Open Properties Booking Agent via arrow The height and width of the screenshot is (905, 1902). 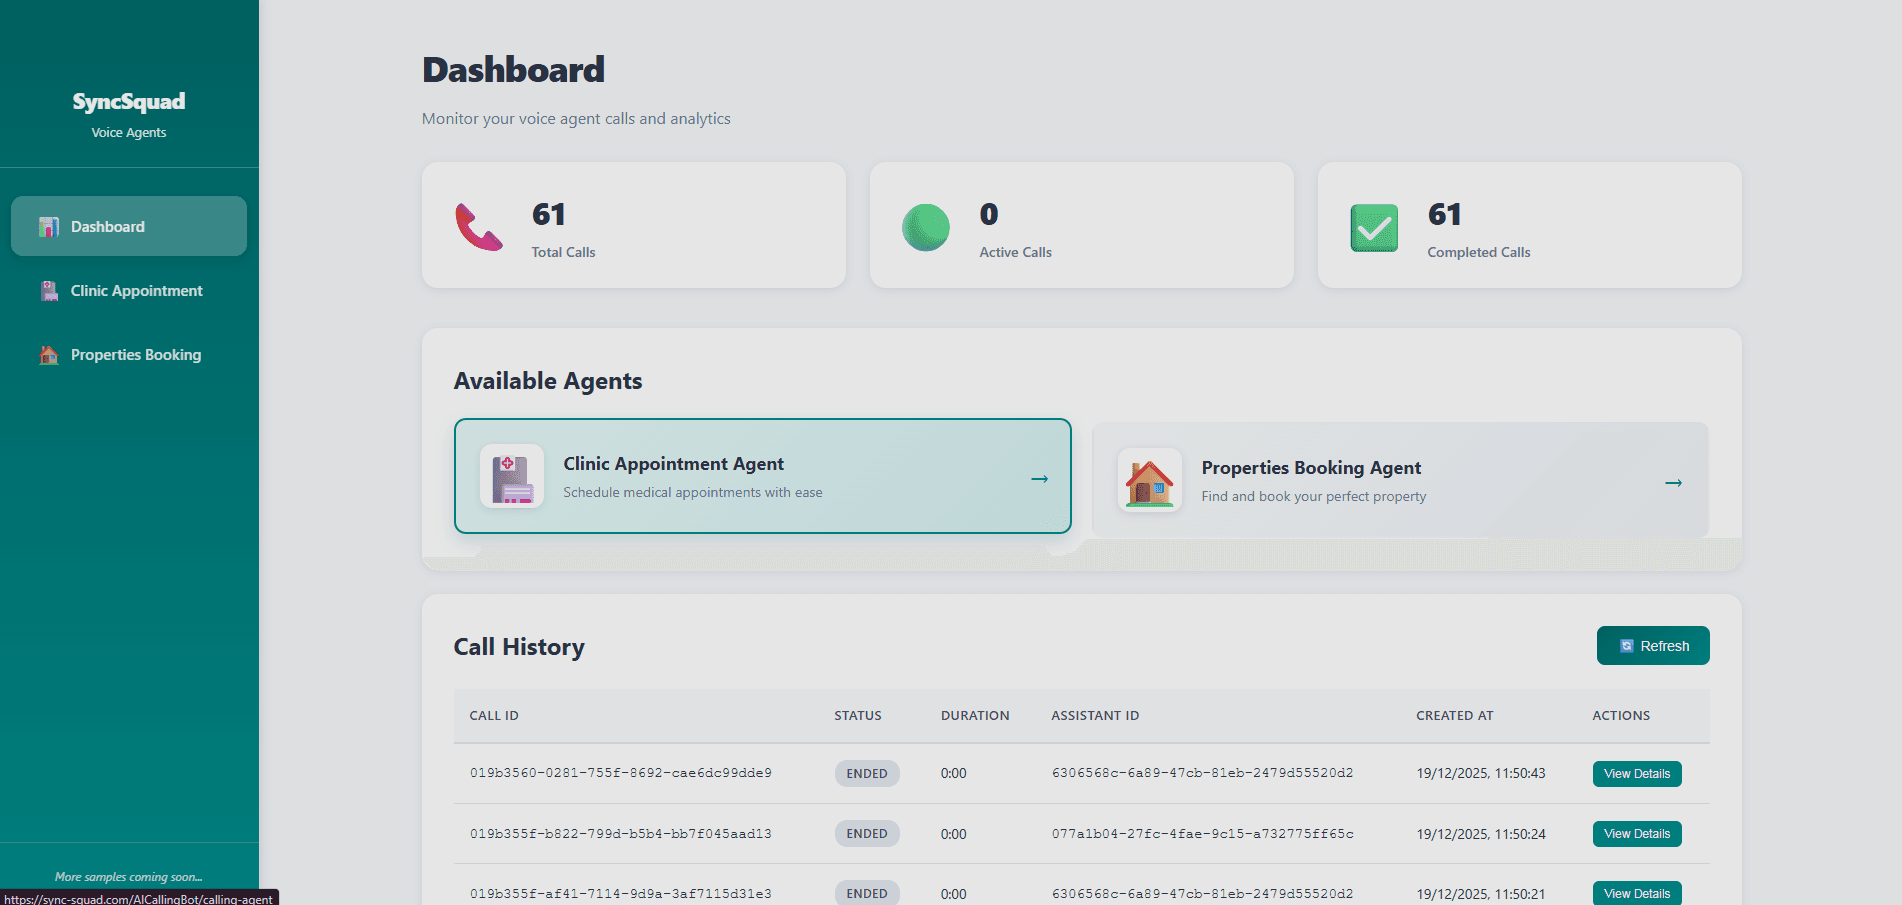tap(1673, 483)
